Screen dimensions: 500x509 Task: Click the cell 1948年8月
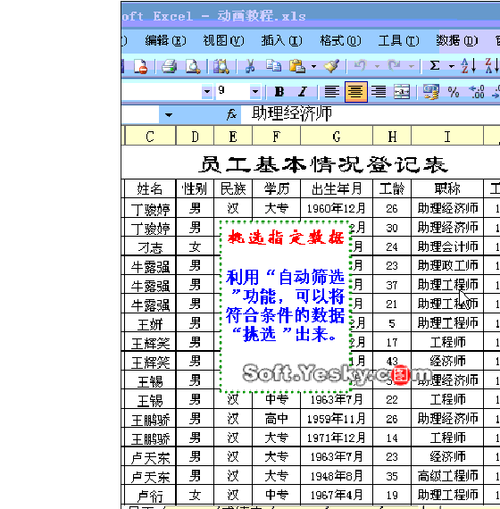tap(336, 476)
